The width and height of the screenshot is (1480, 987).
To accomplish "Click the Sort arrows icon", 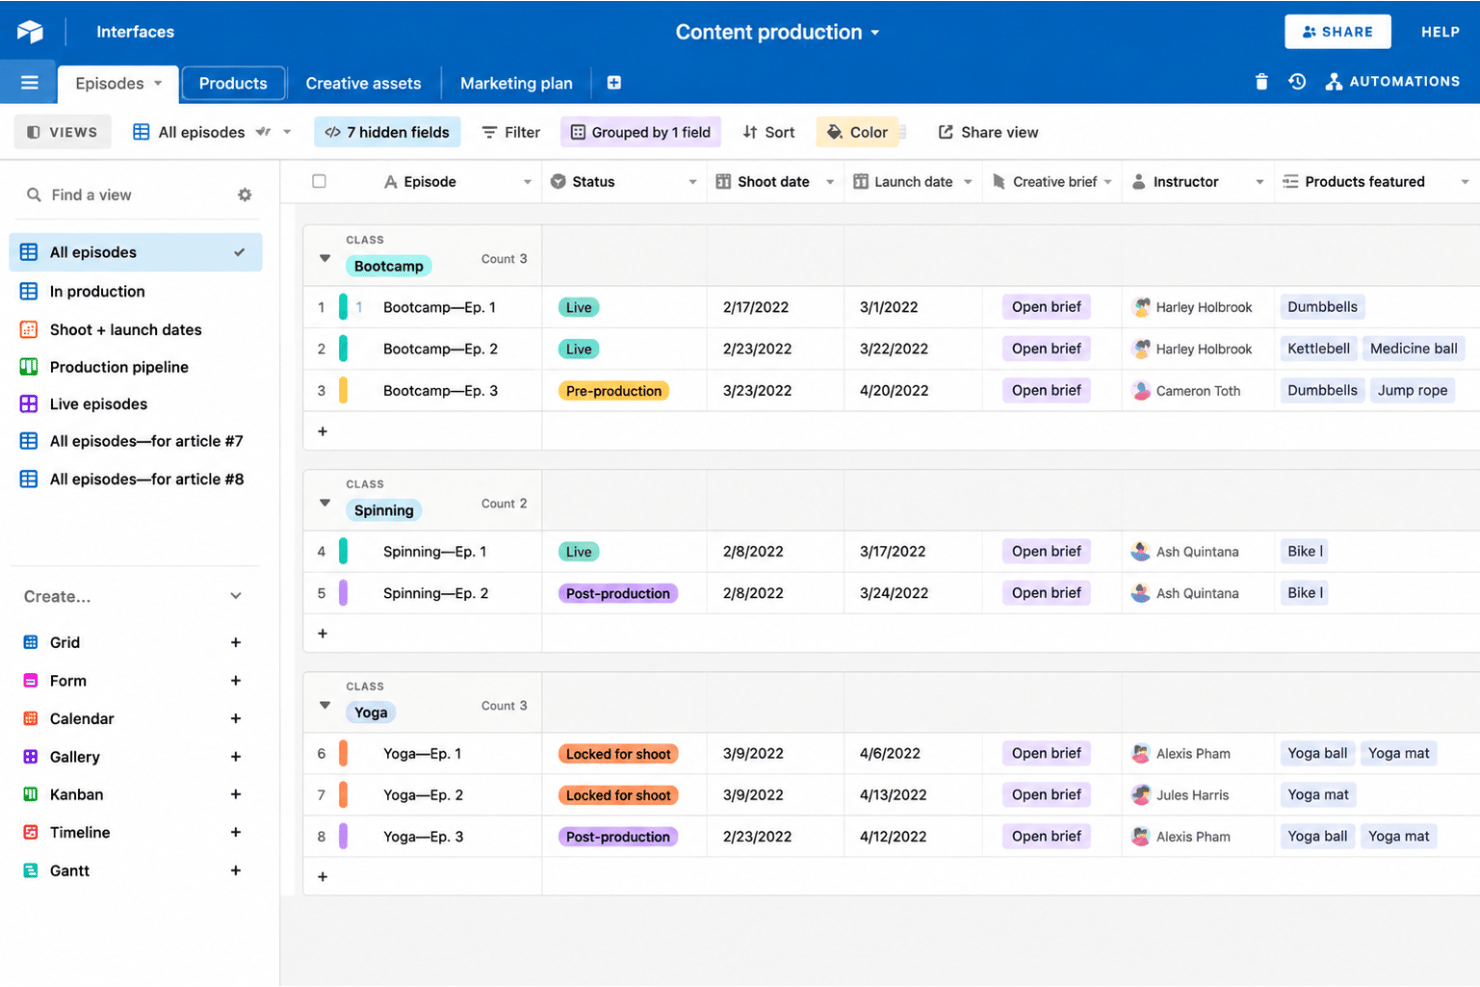I will coord(750,132).
